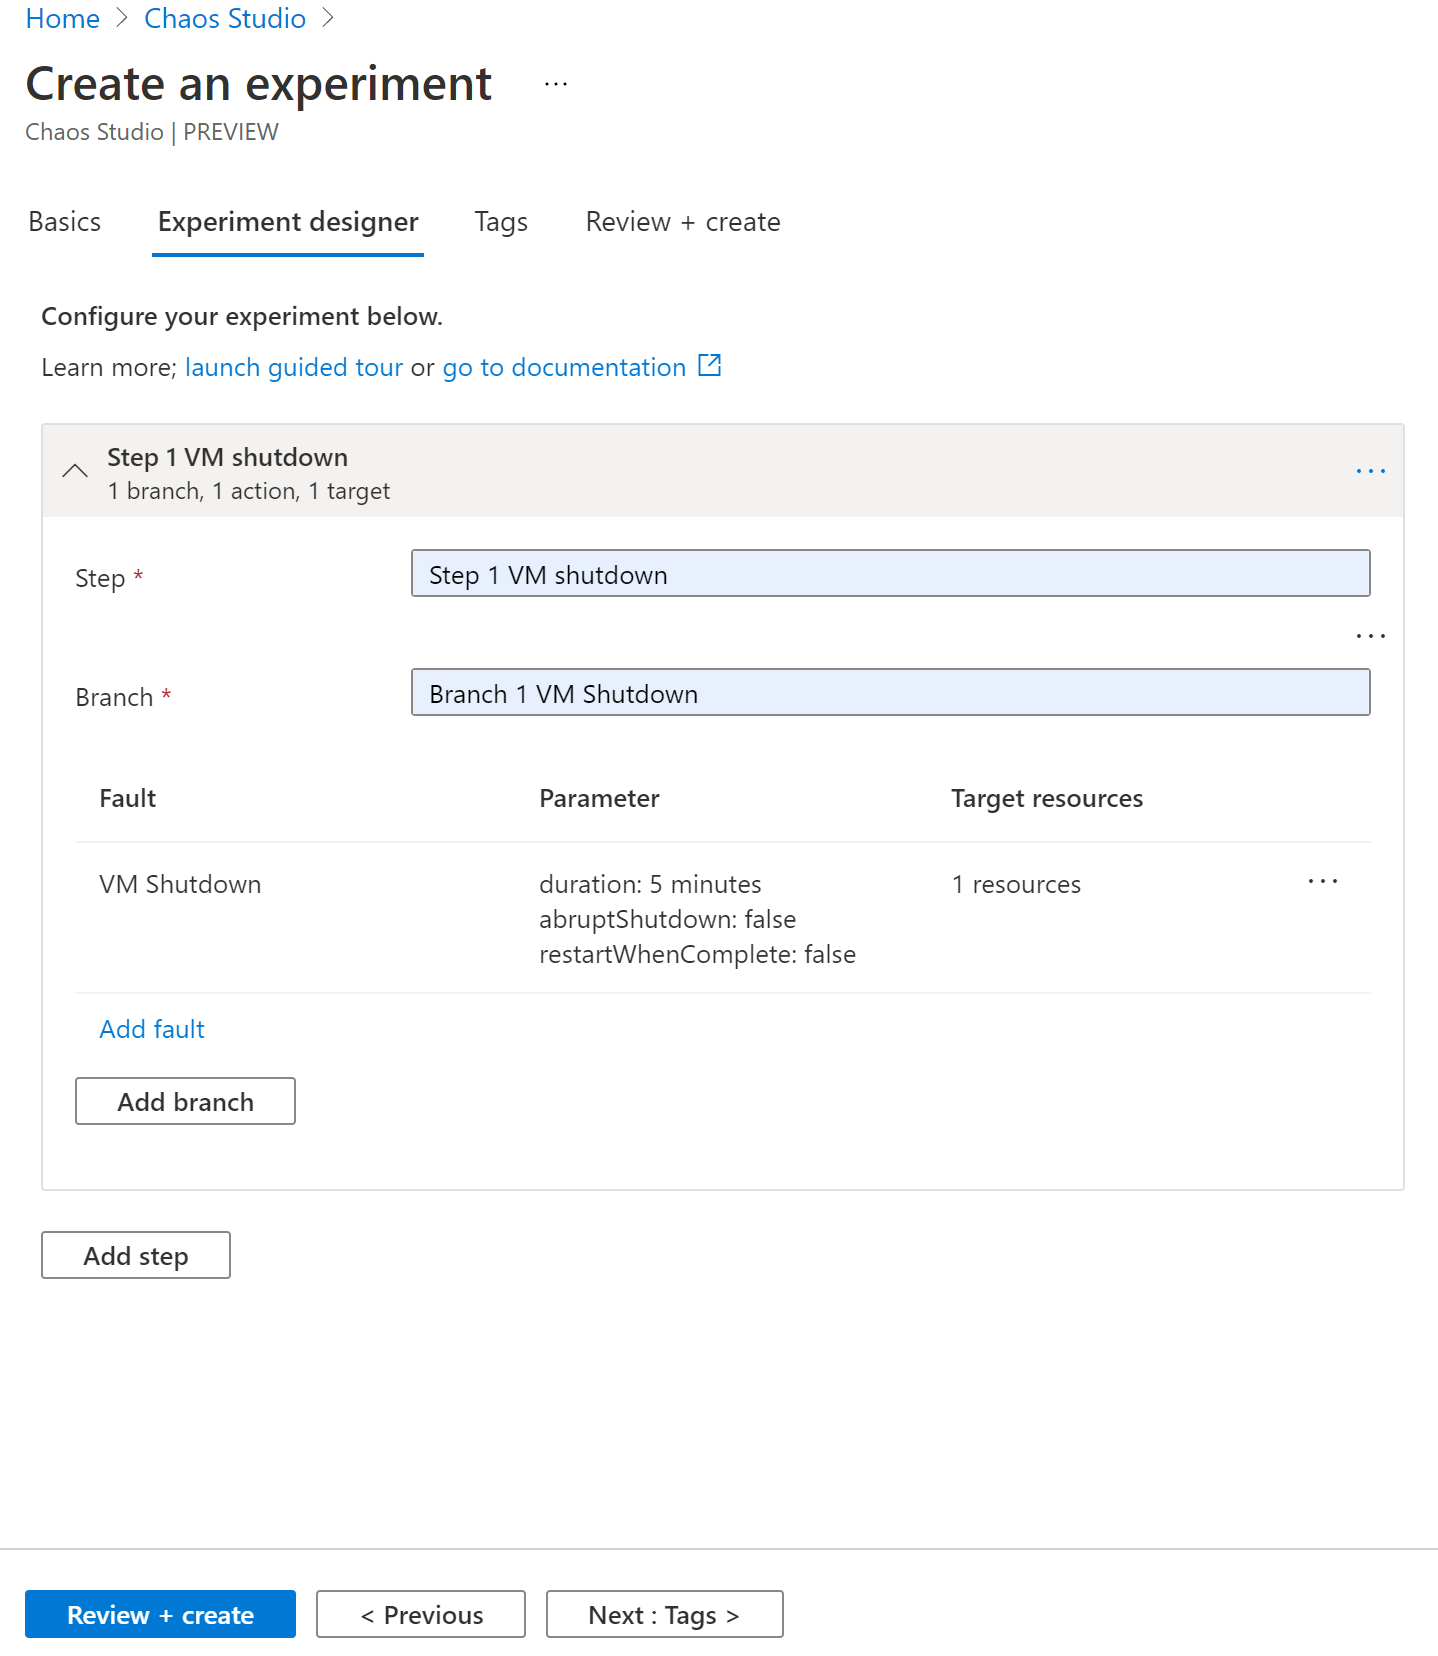Screen dimensions: 1438x1656
Task: Open the go to documentation link
Action: pos(564,368)
